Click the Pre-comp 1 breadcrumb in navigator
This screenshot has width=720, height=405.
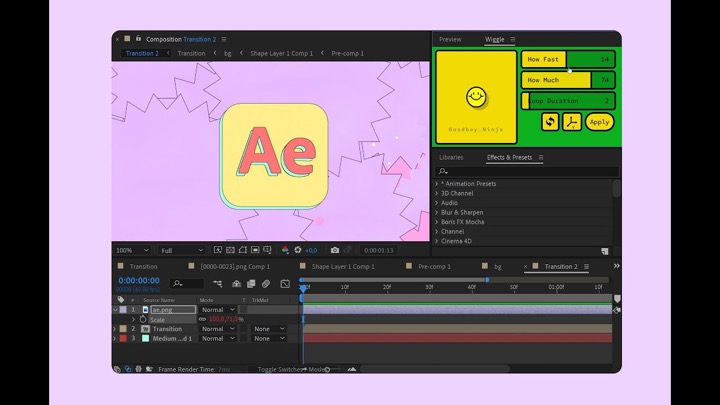347,53
